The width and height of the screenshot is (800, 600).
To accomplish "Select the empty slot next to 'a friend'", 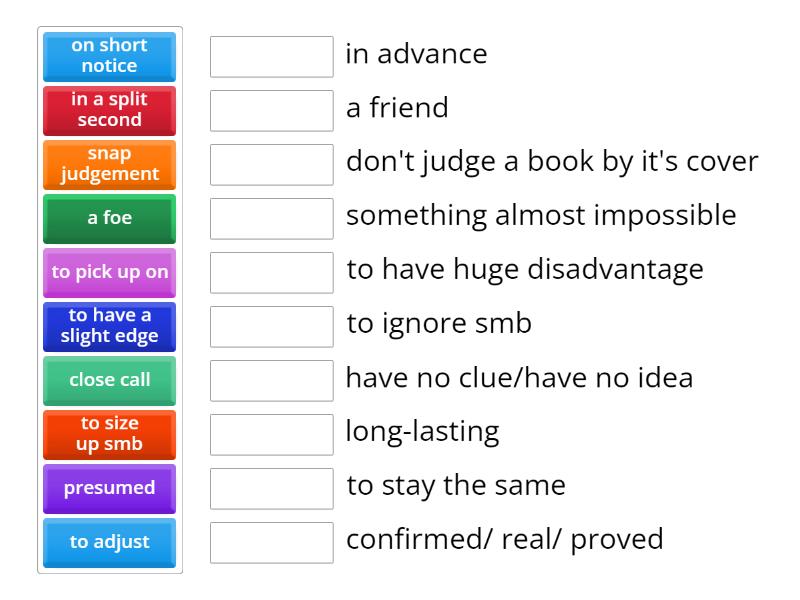I will pyautogui.click(x=271, y=111).
